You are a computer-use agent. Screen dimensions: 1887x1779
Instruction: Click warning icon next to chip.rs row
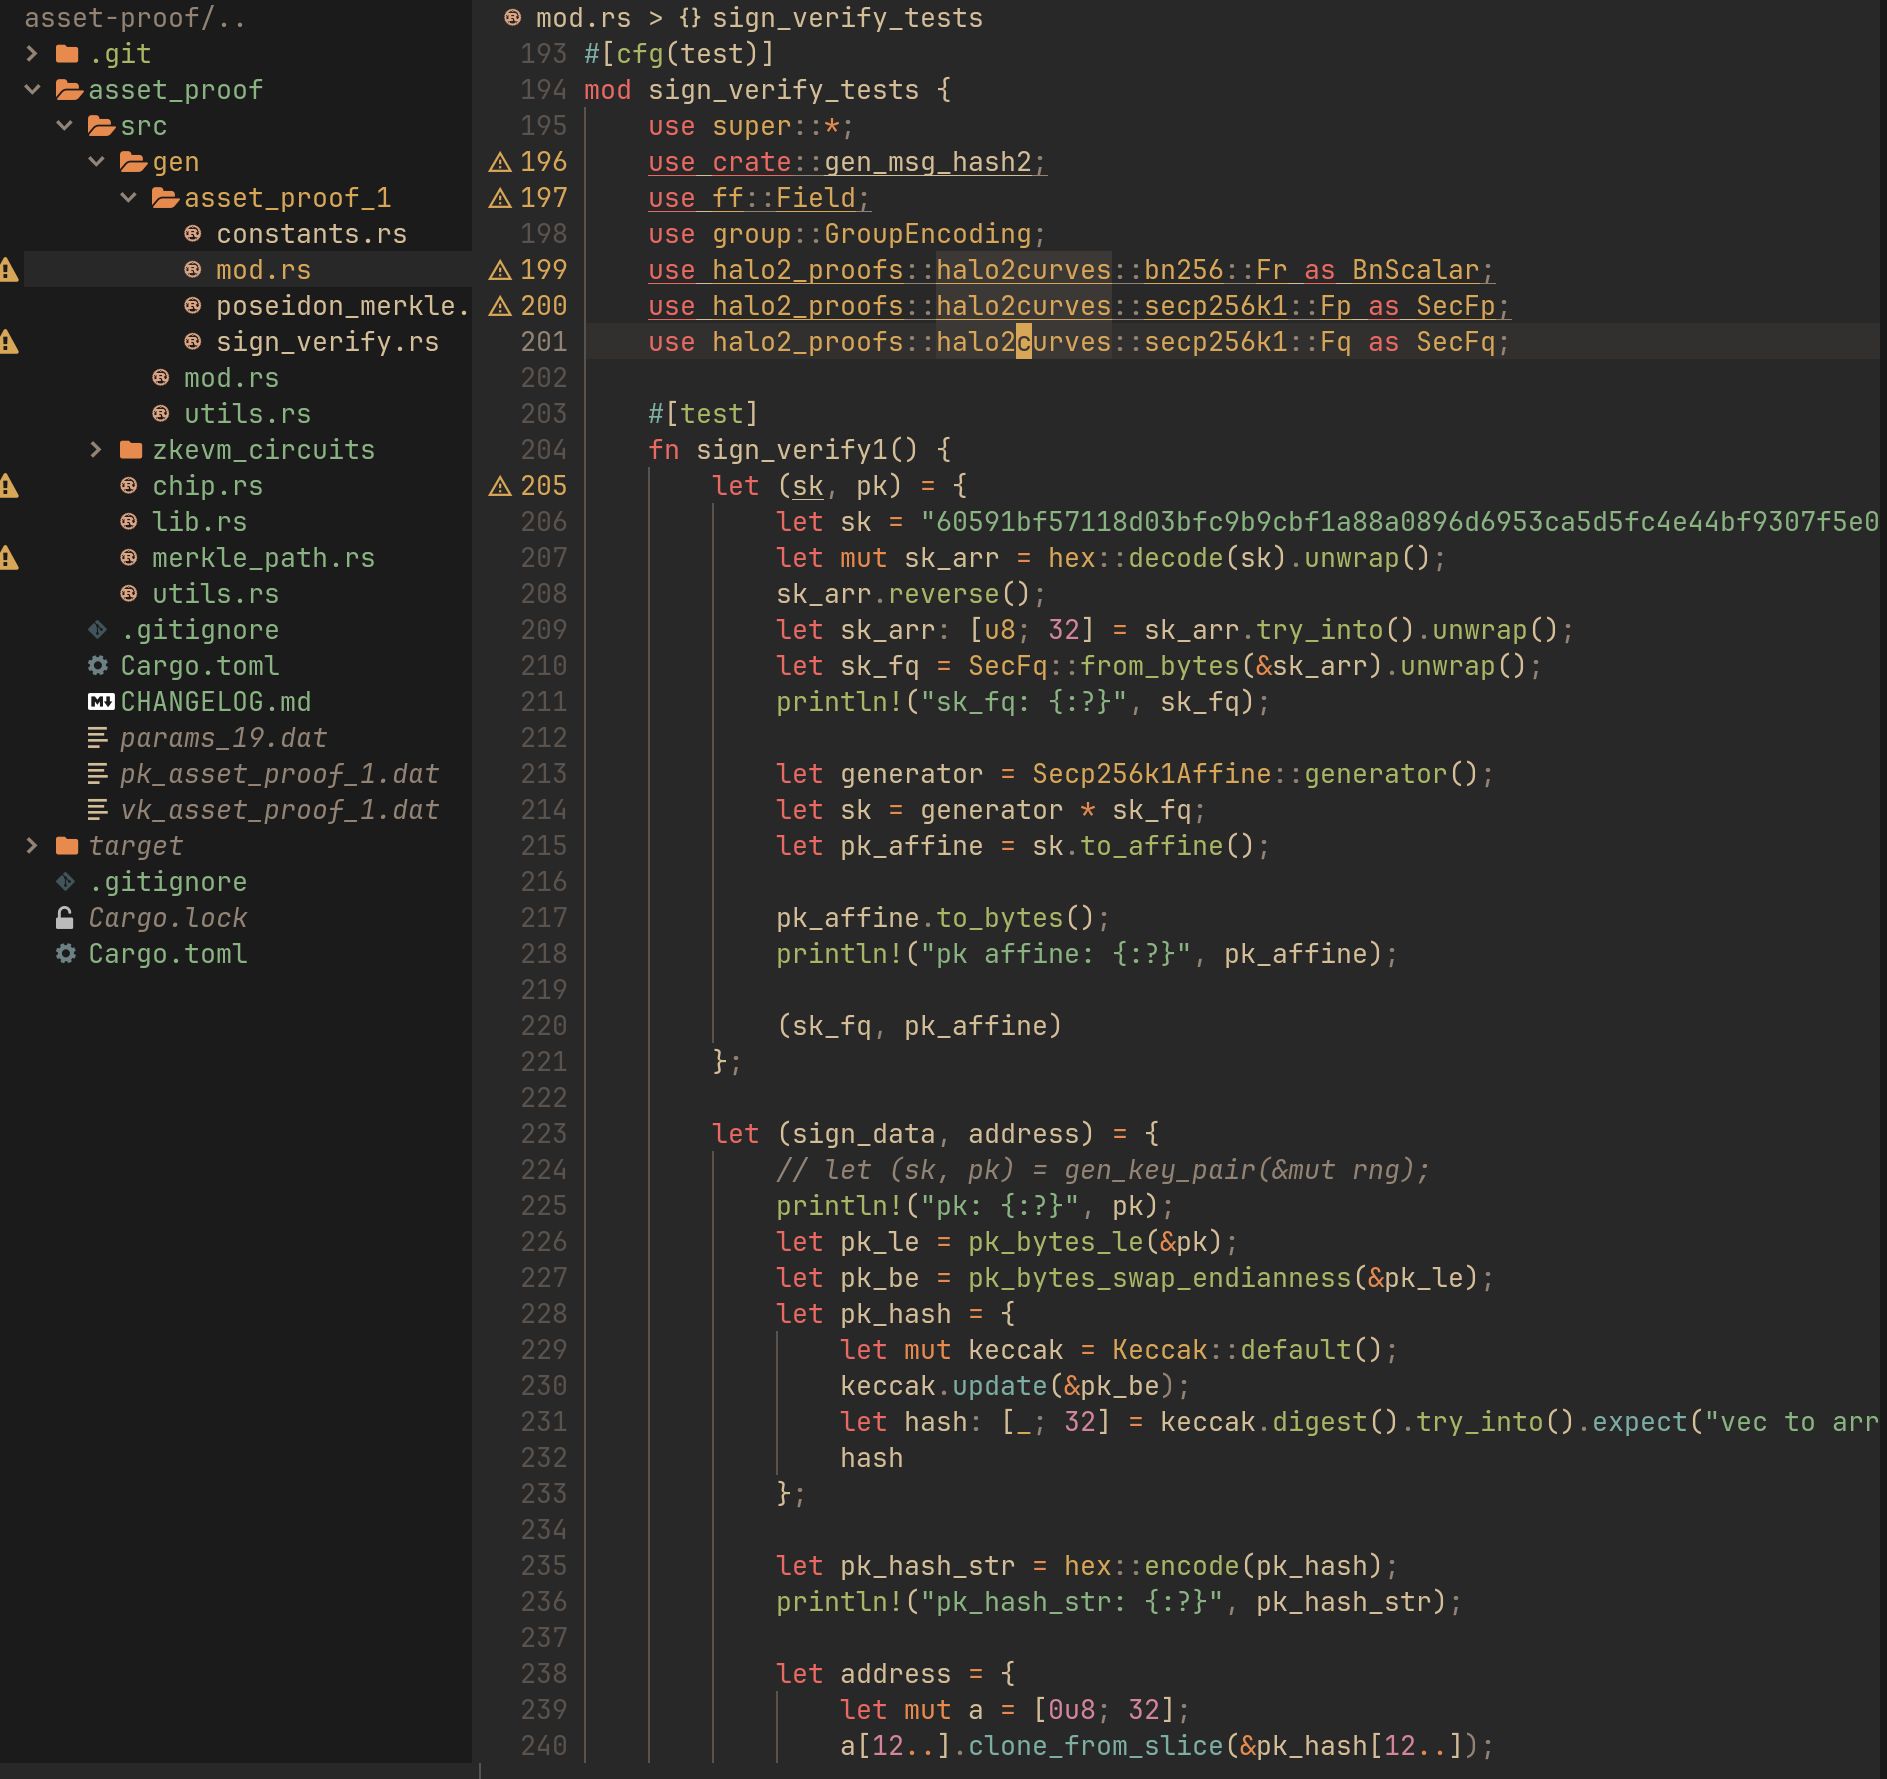(x=8, y=486)
